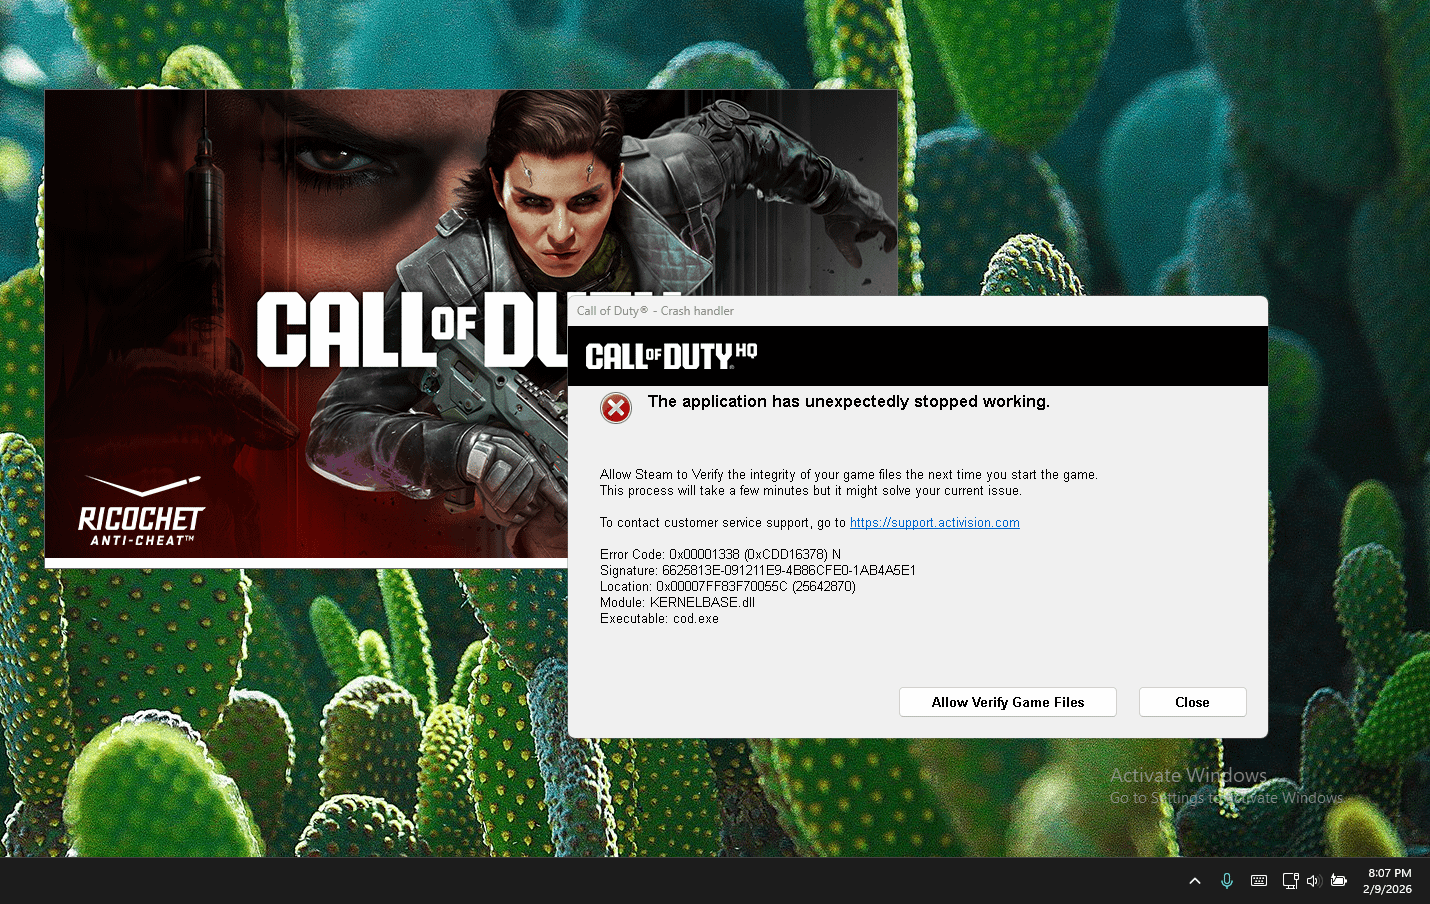1430x904 pixels.
Task: Open the microphone tray icon
Action: click(x=1226, y=881)
